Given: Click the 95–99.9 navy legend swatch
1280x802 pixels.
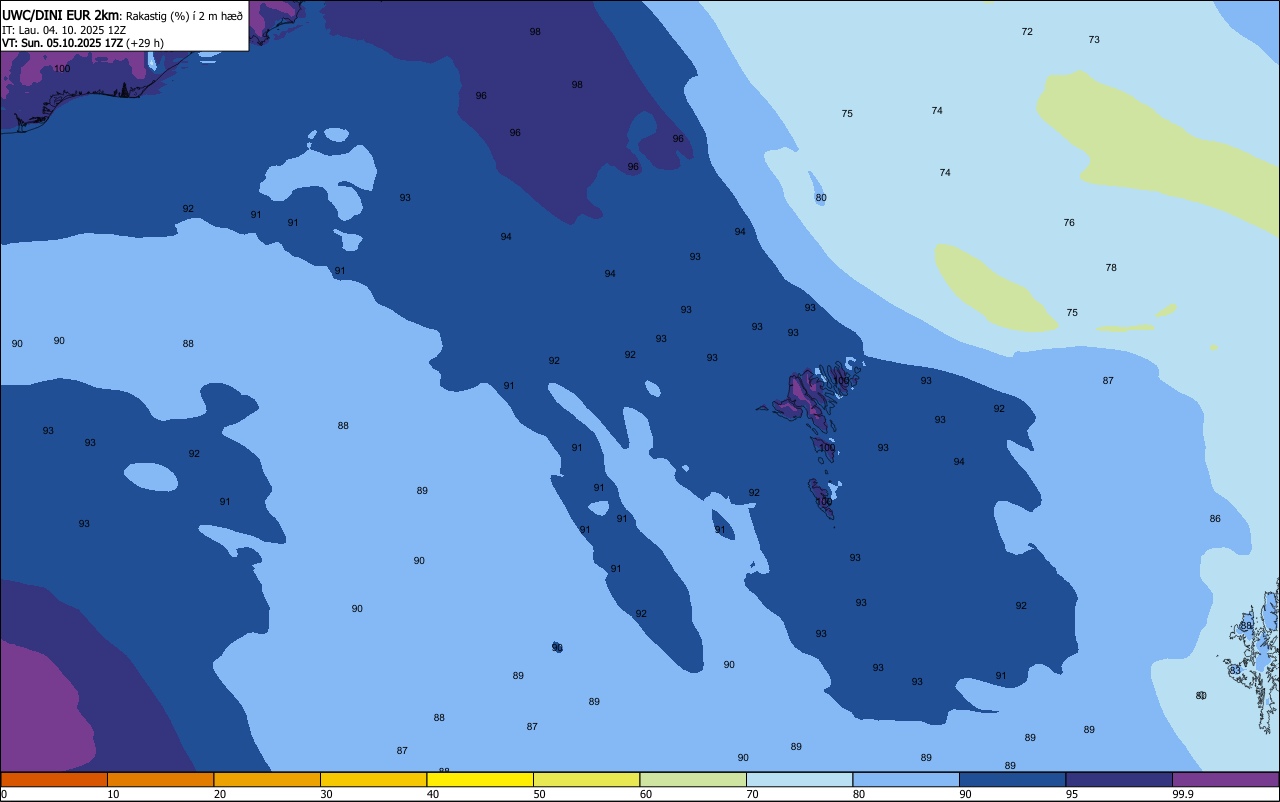Looking at the screenshot, I should 1119,779.
